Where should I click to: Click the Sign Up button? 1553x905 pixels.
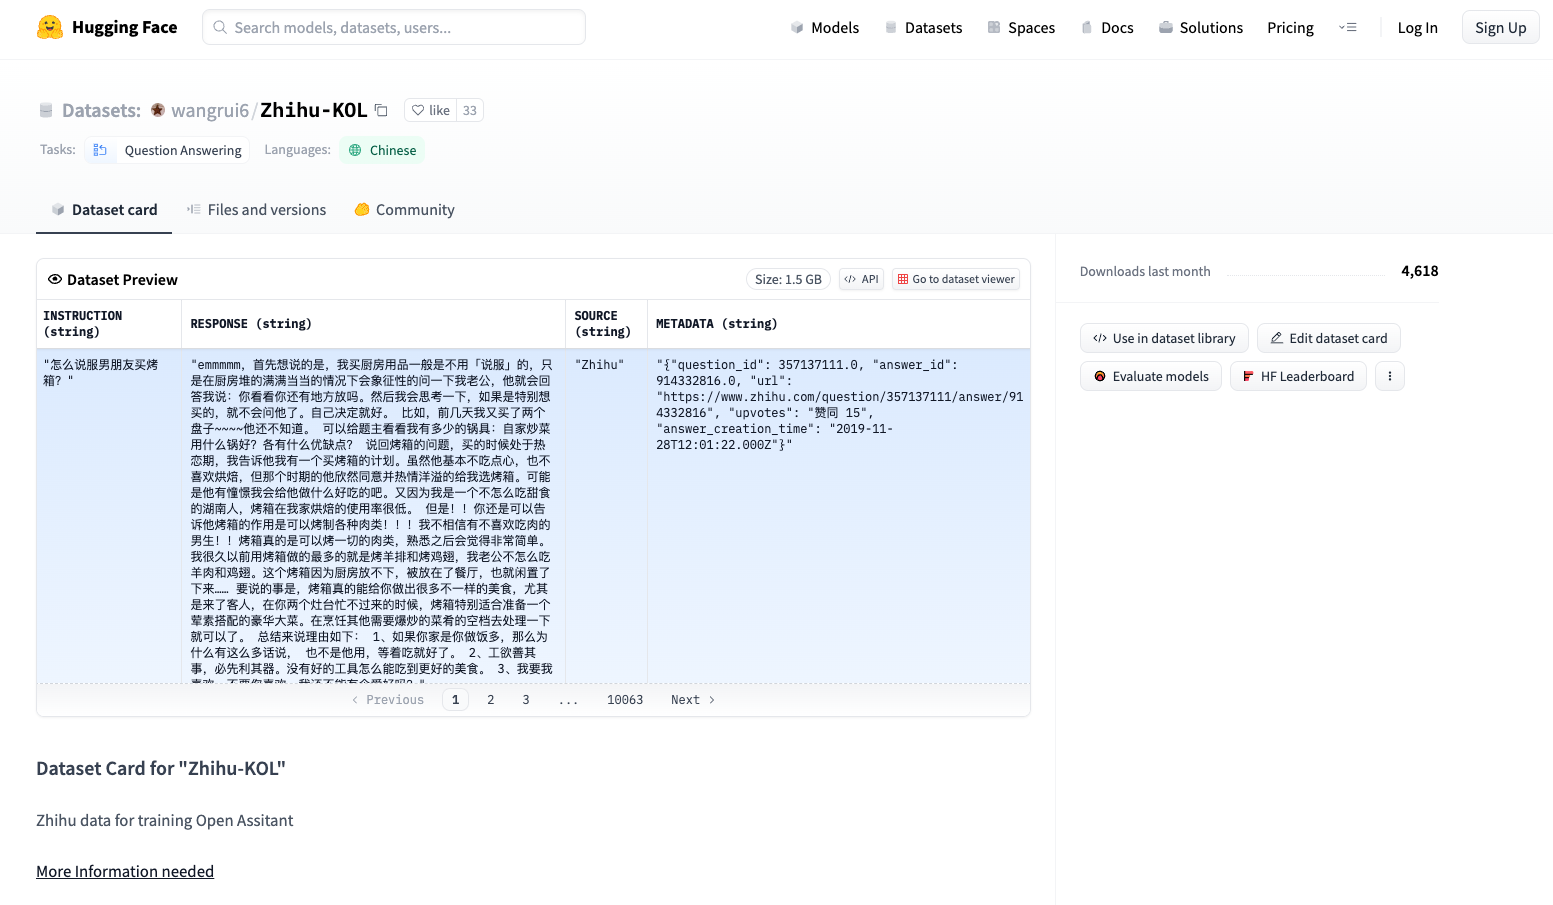pyautogui.click(x=1500, y=27)
